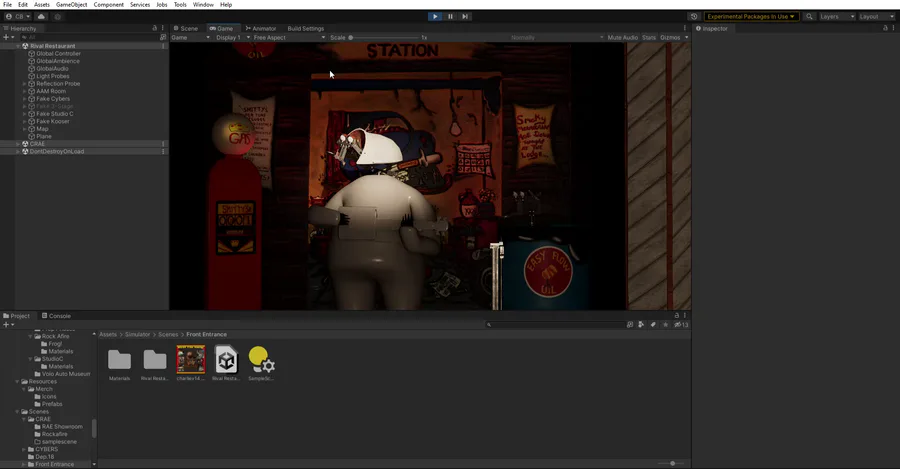Open the Normally play focus dropdown
The height and width of the screenshot is (469, 900).
click(x=557, y=37)
